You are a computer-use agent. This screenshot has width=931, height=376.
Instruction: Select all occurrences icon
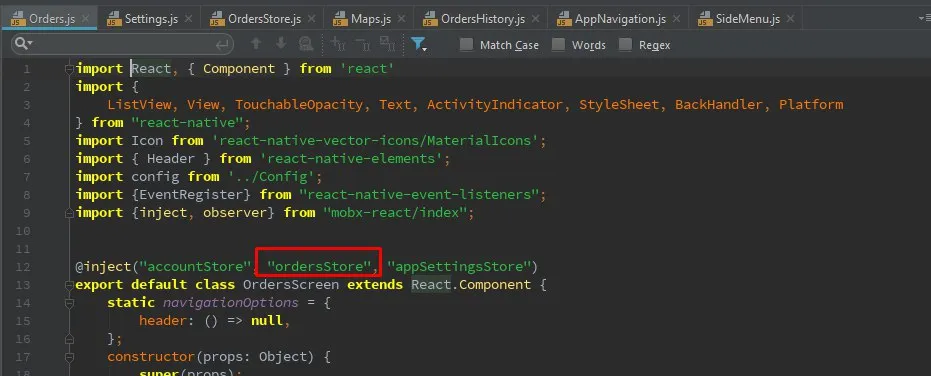387,44
